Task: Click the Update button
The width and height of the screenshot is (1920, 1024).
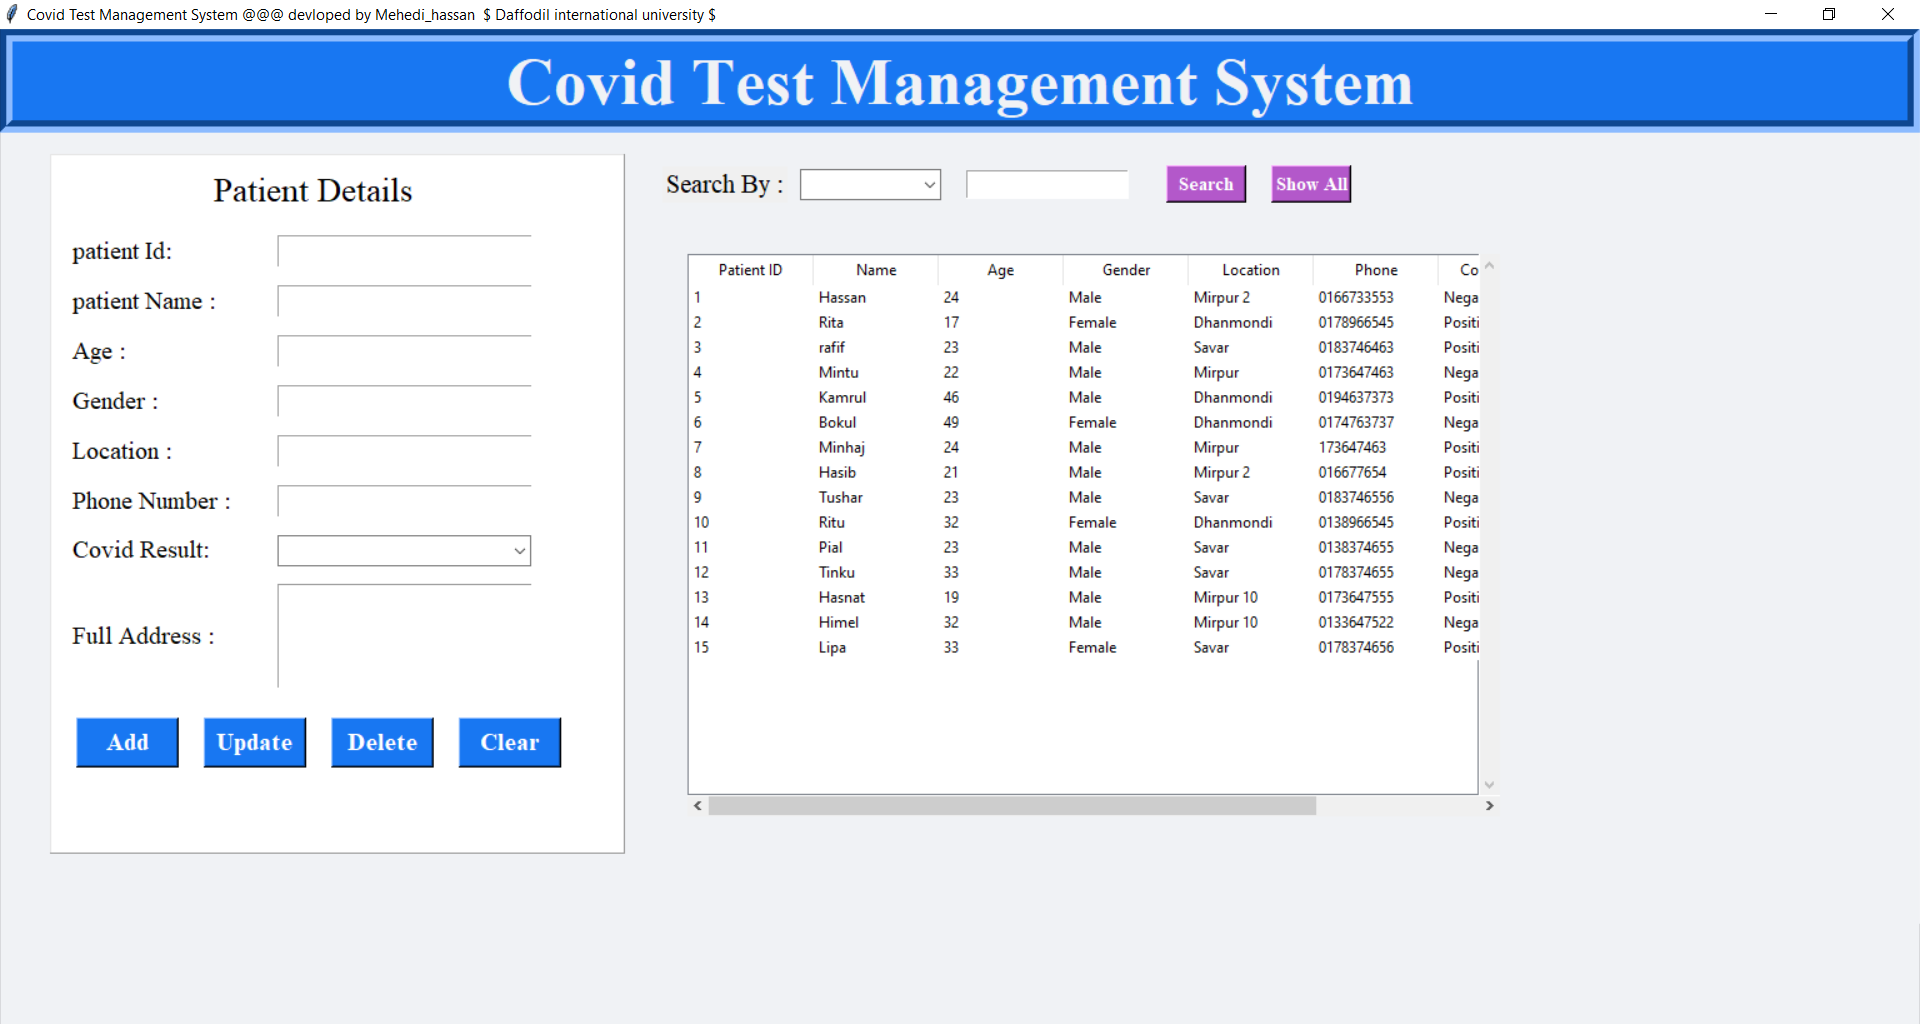Action: tap(254, 742)
